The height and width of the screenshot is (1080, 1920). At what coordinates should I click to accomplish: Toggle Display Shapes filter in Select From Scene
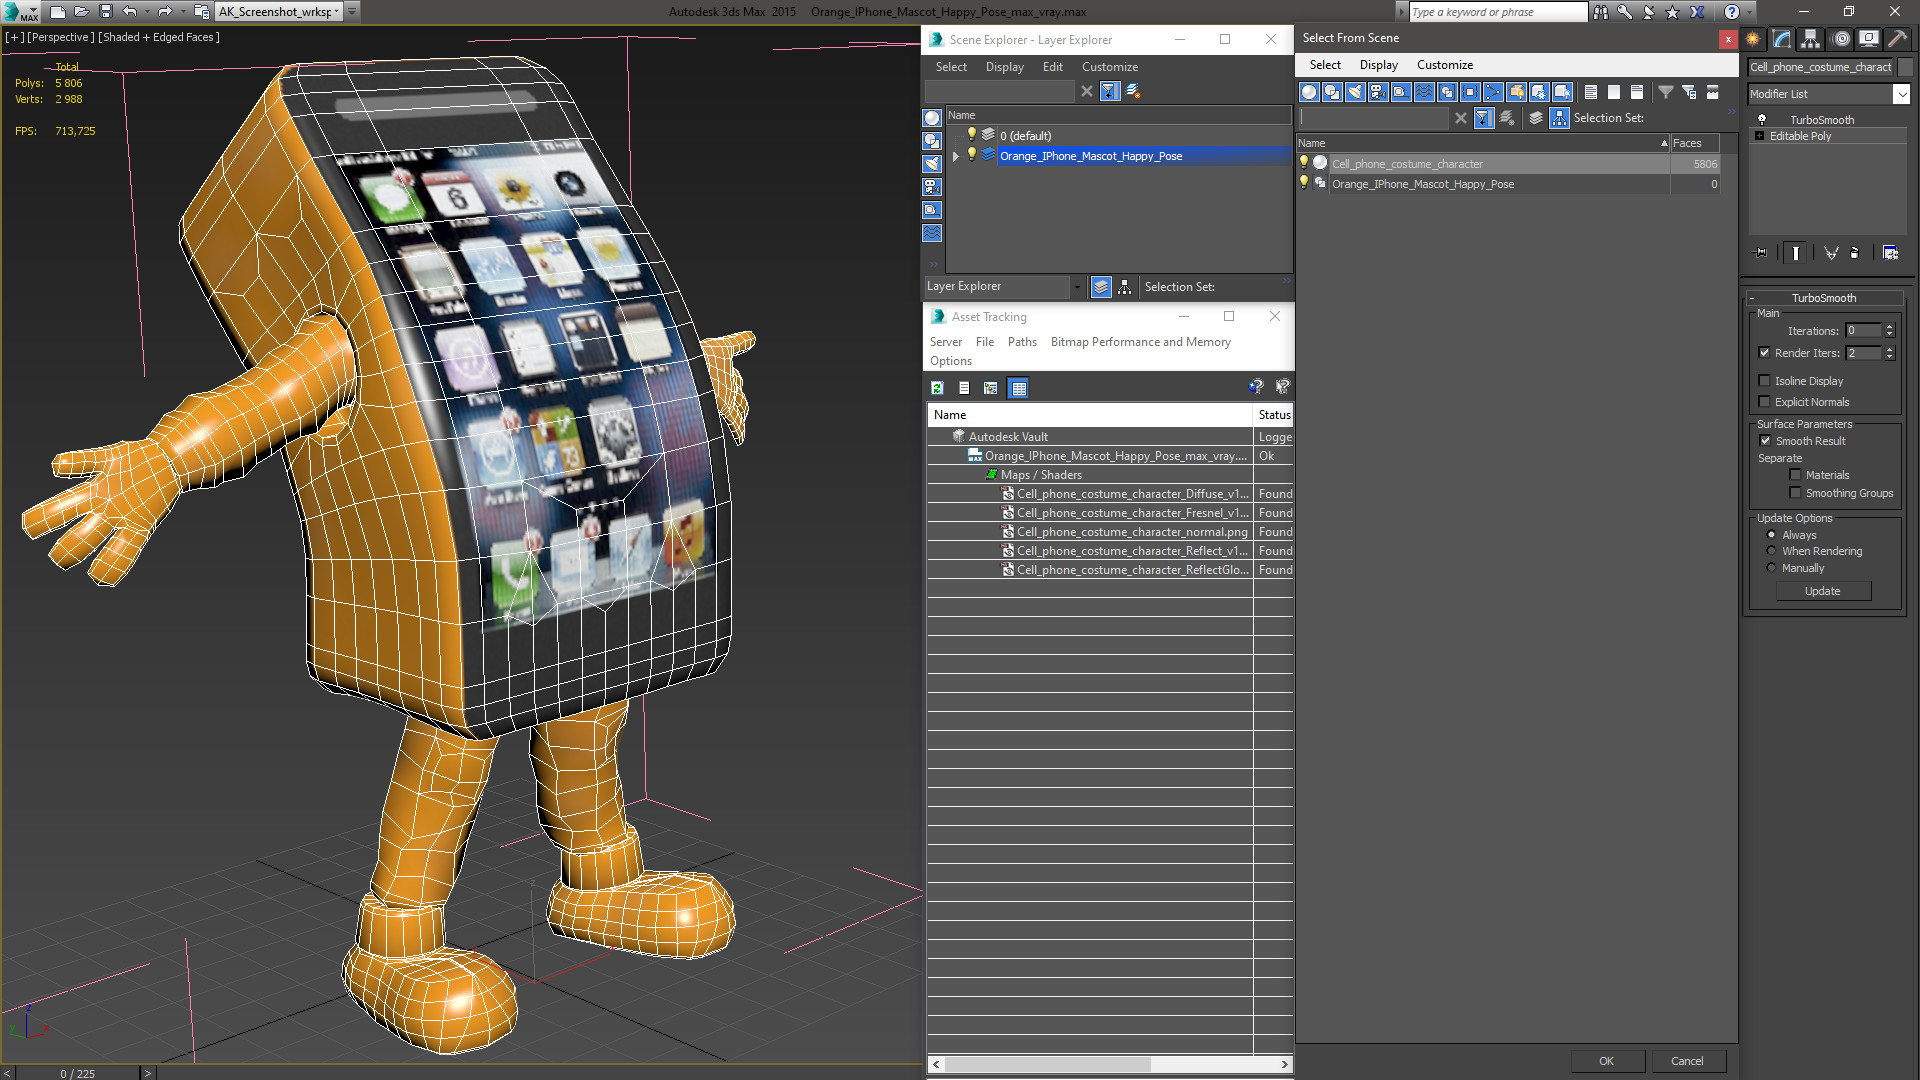1332,92
